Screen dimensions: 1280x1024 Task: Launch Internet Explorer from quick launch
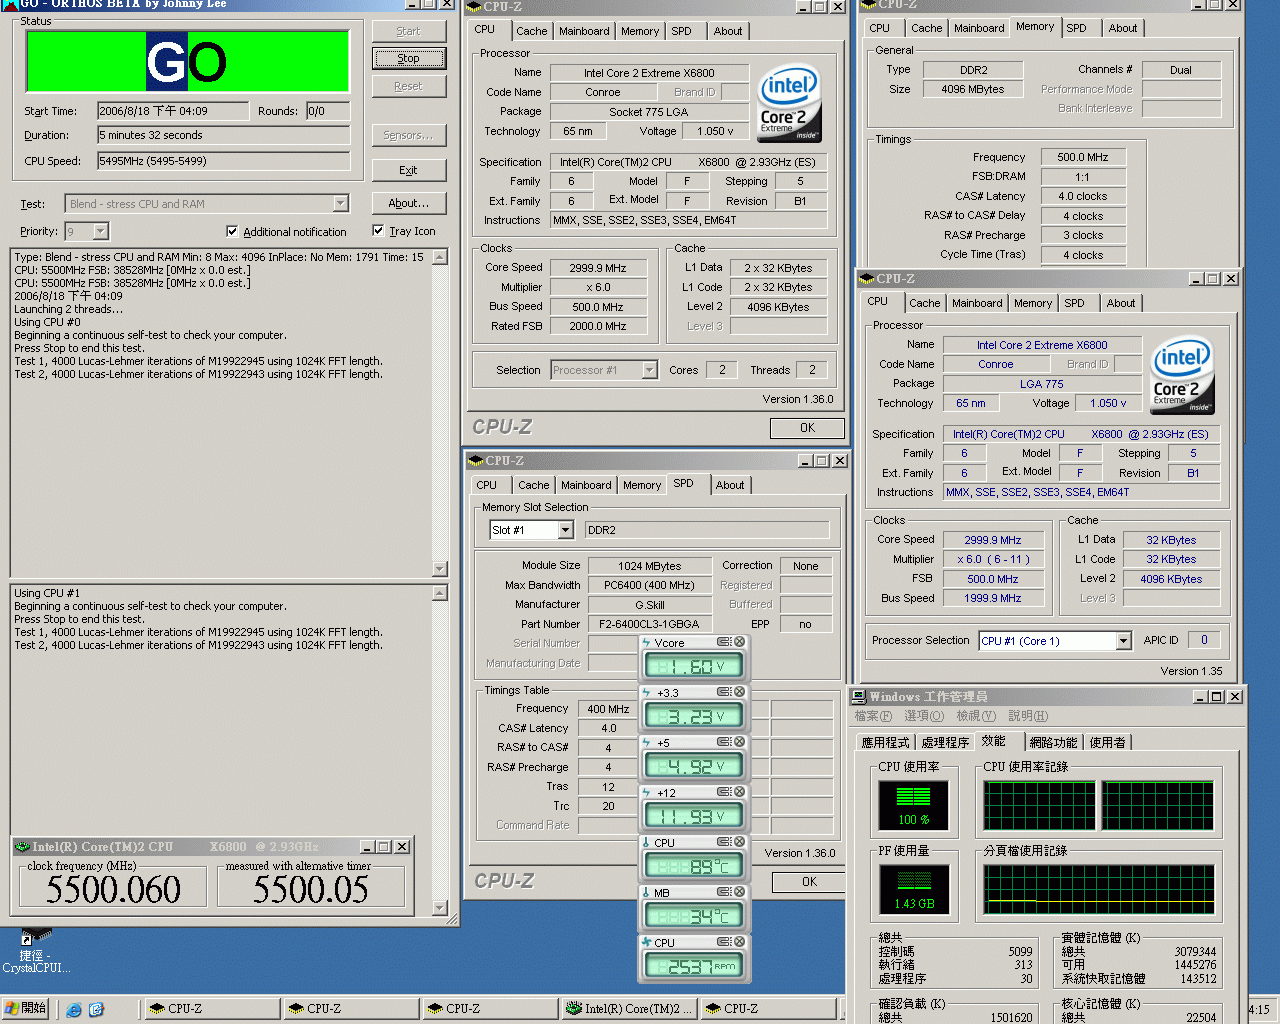pos(74,1009)
